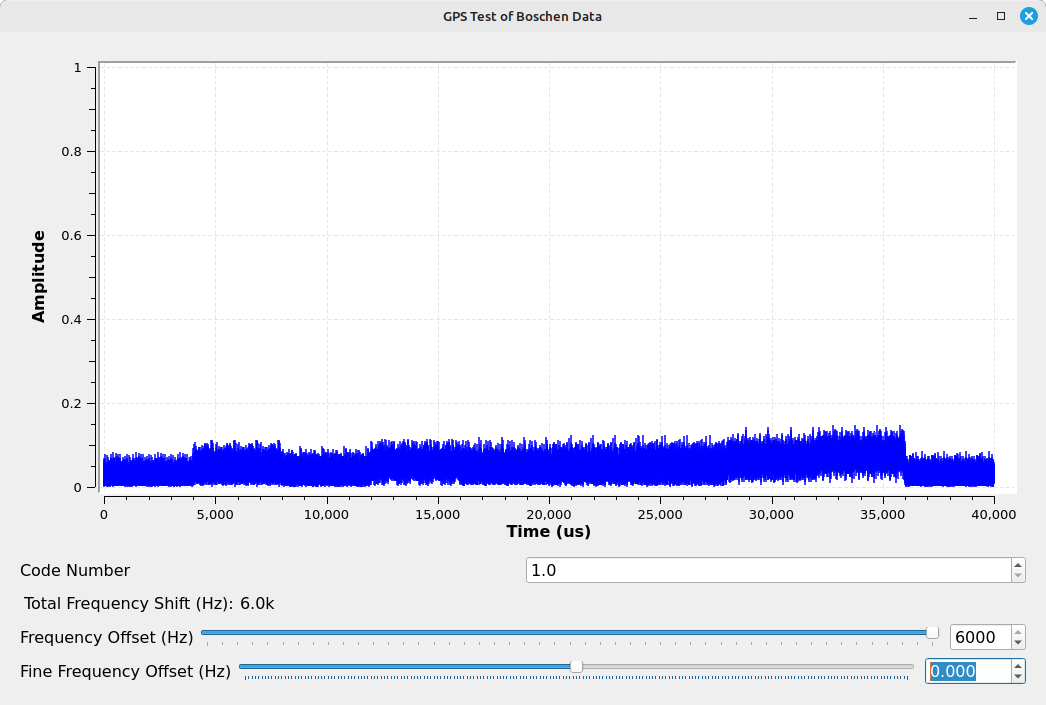Screen dimensions: 1046x705
Task: Close the GPS Test window
Action: pos(1028,16)
